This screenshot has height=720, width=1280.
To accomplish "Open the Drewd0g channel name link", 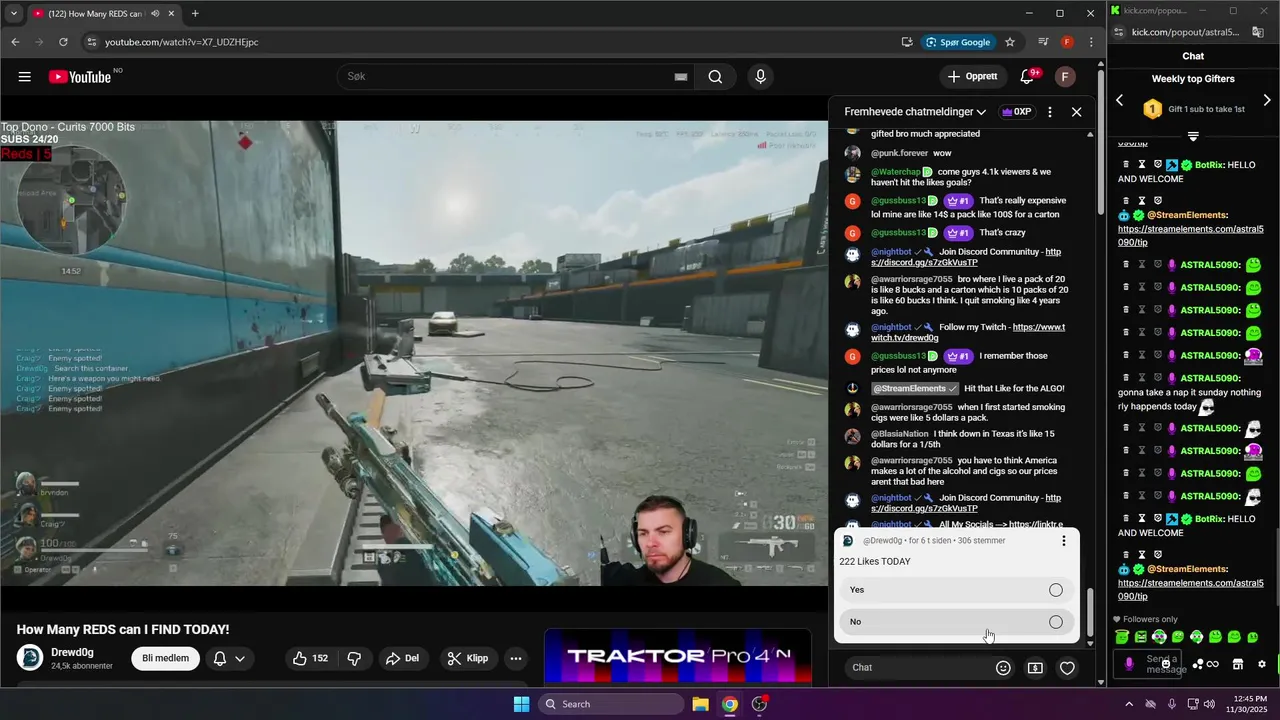I will coord(72,652).
